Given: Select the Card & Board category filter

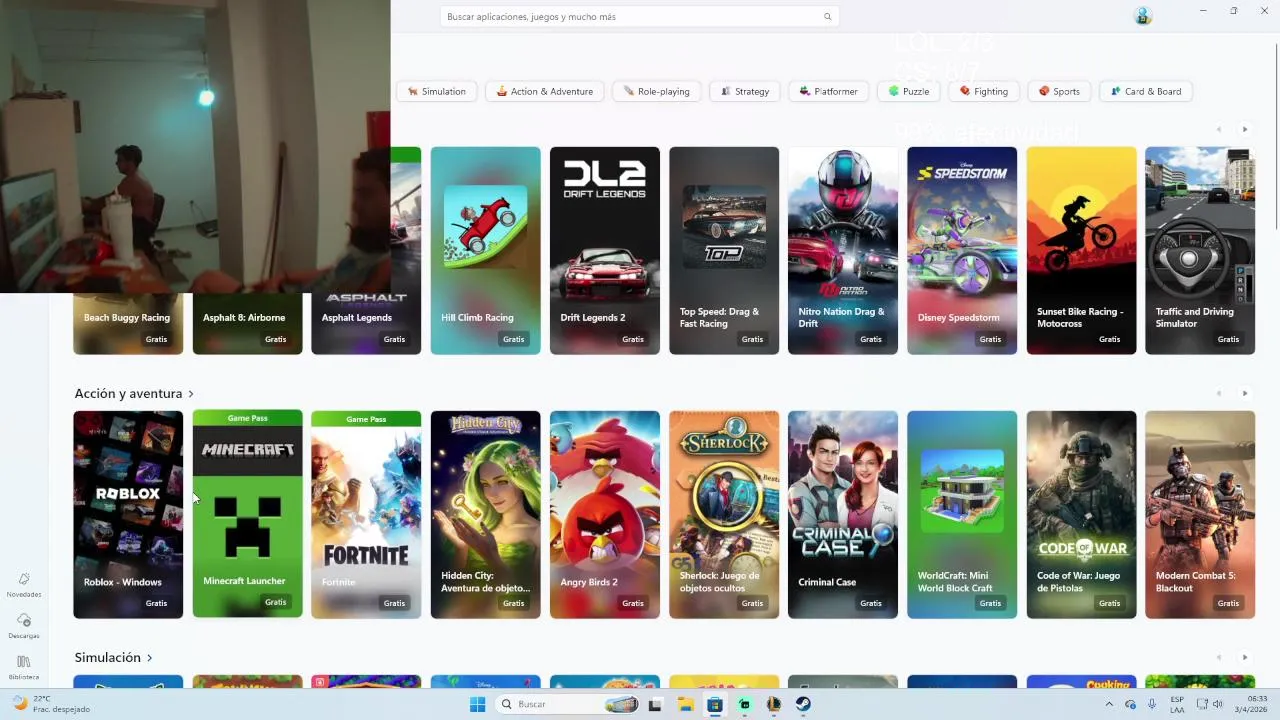Looking at the screenshot, I should pyautogui.click(x=1146, y=91).
